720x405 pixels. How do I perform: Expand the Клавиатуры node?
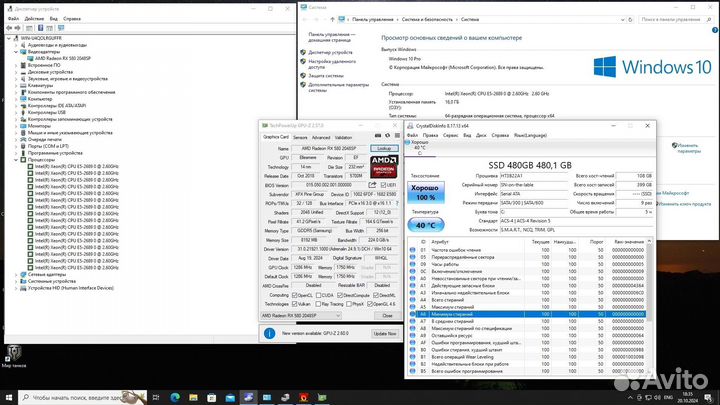[16, 85]
